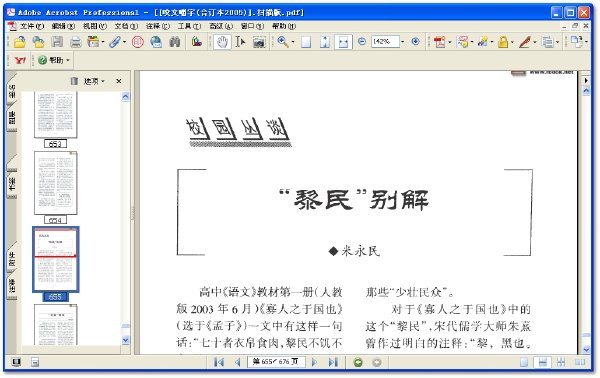Click the Fit Width button
Screen dimensions: 600x378
[x=343, y=42]
